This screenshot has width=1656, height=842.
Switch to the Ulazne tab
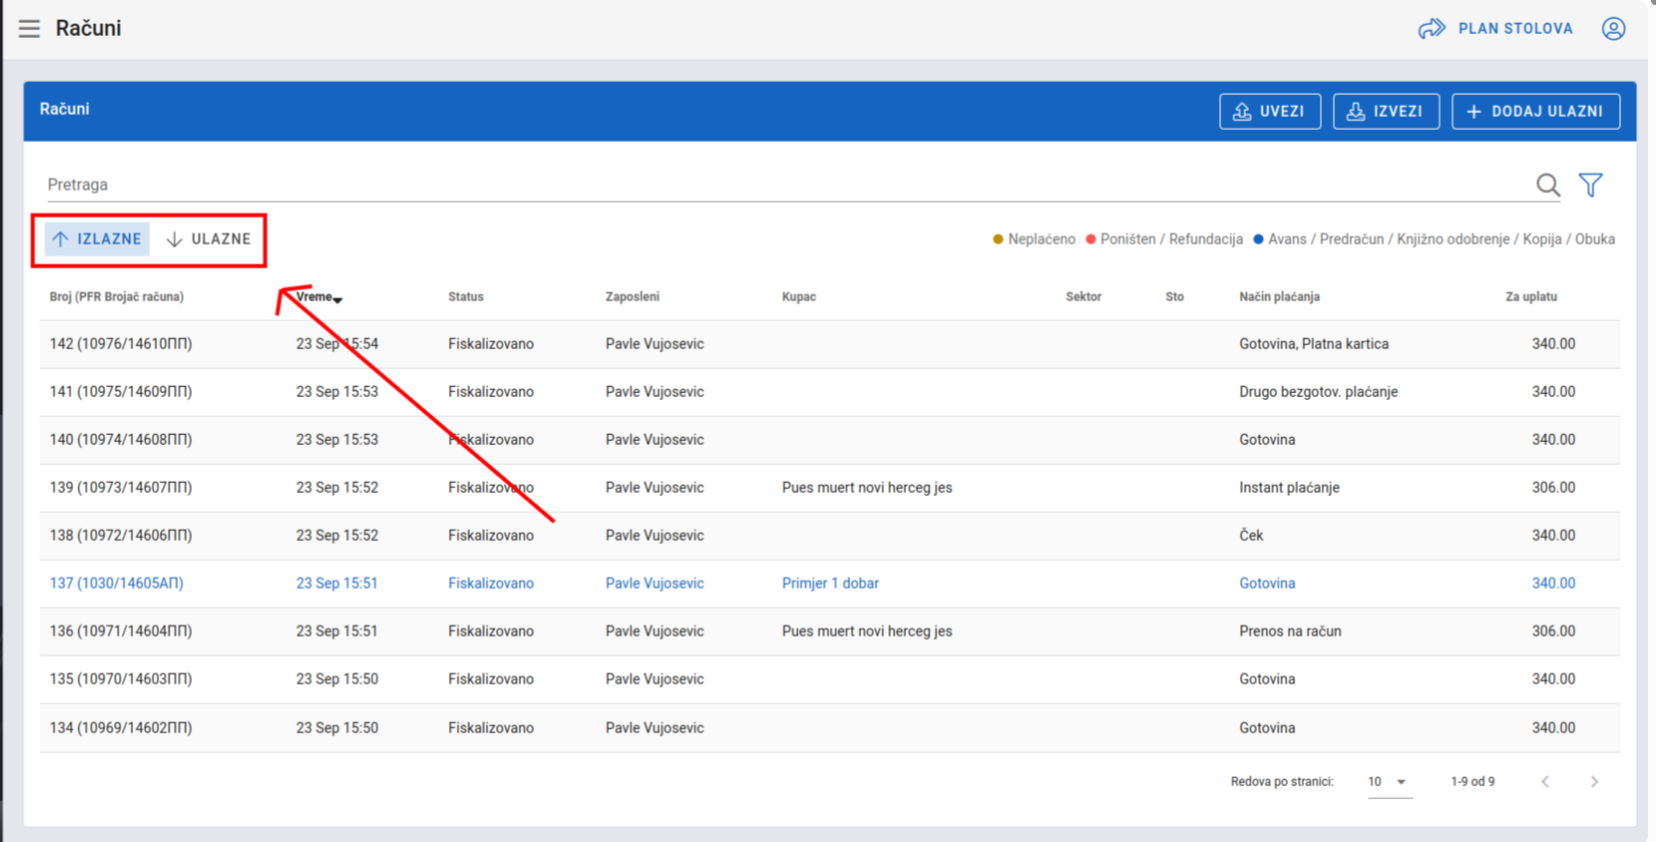[x=208, y=239]
